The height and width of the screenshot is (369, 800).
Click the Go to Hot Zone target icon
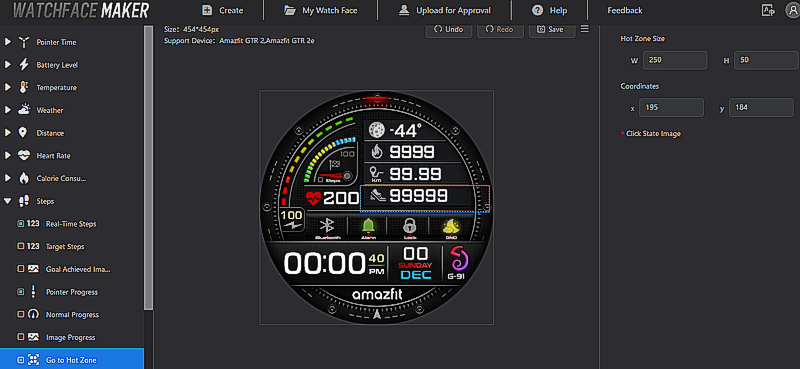[33, 360]
